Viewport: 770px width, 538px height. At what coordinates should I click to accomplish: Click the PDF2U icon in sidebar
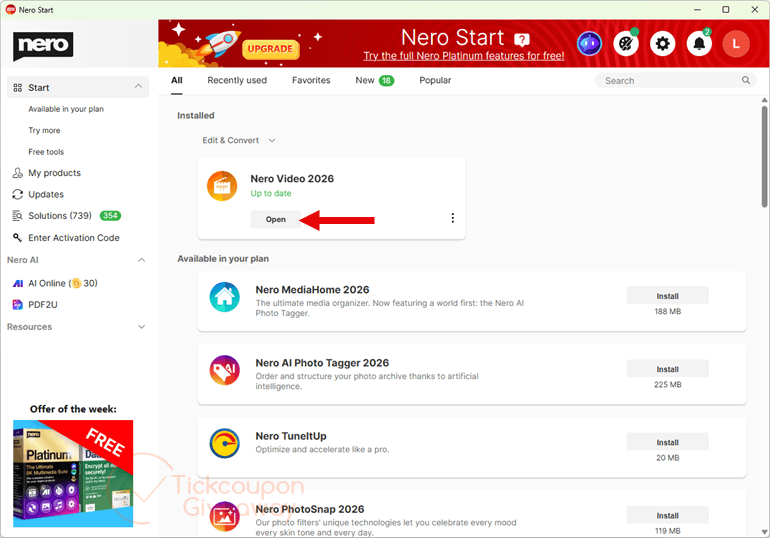18,305
